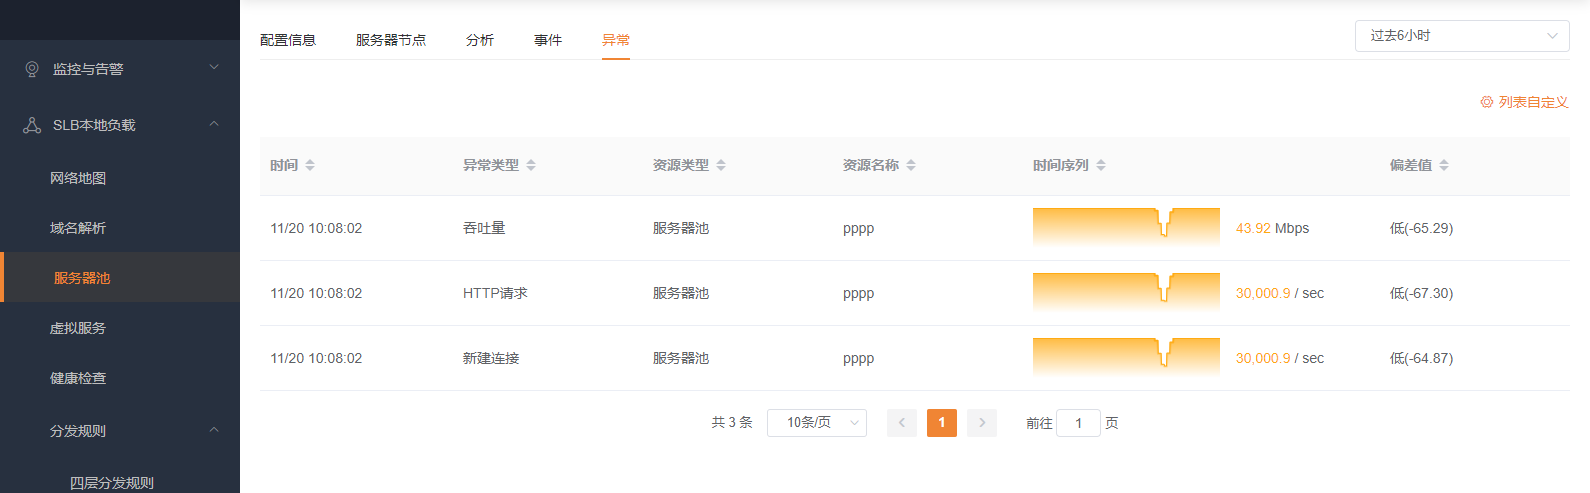The image size is (1590, 493).
Task: Click the 前往 page number input field
Action: tap(1078, 423)
